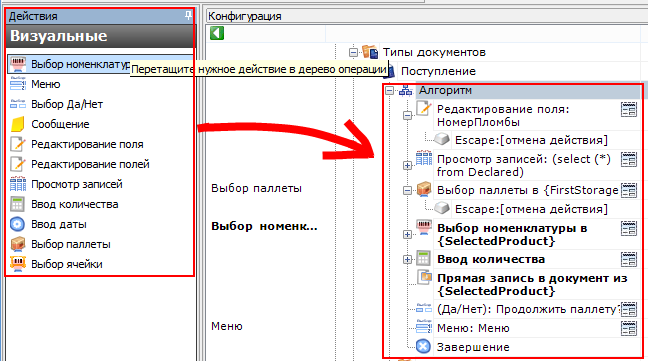This screenshot has width=648, height=361.
Task: Click the Алгоритм node label
Action: point(445,90)
